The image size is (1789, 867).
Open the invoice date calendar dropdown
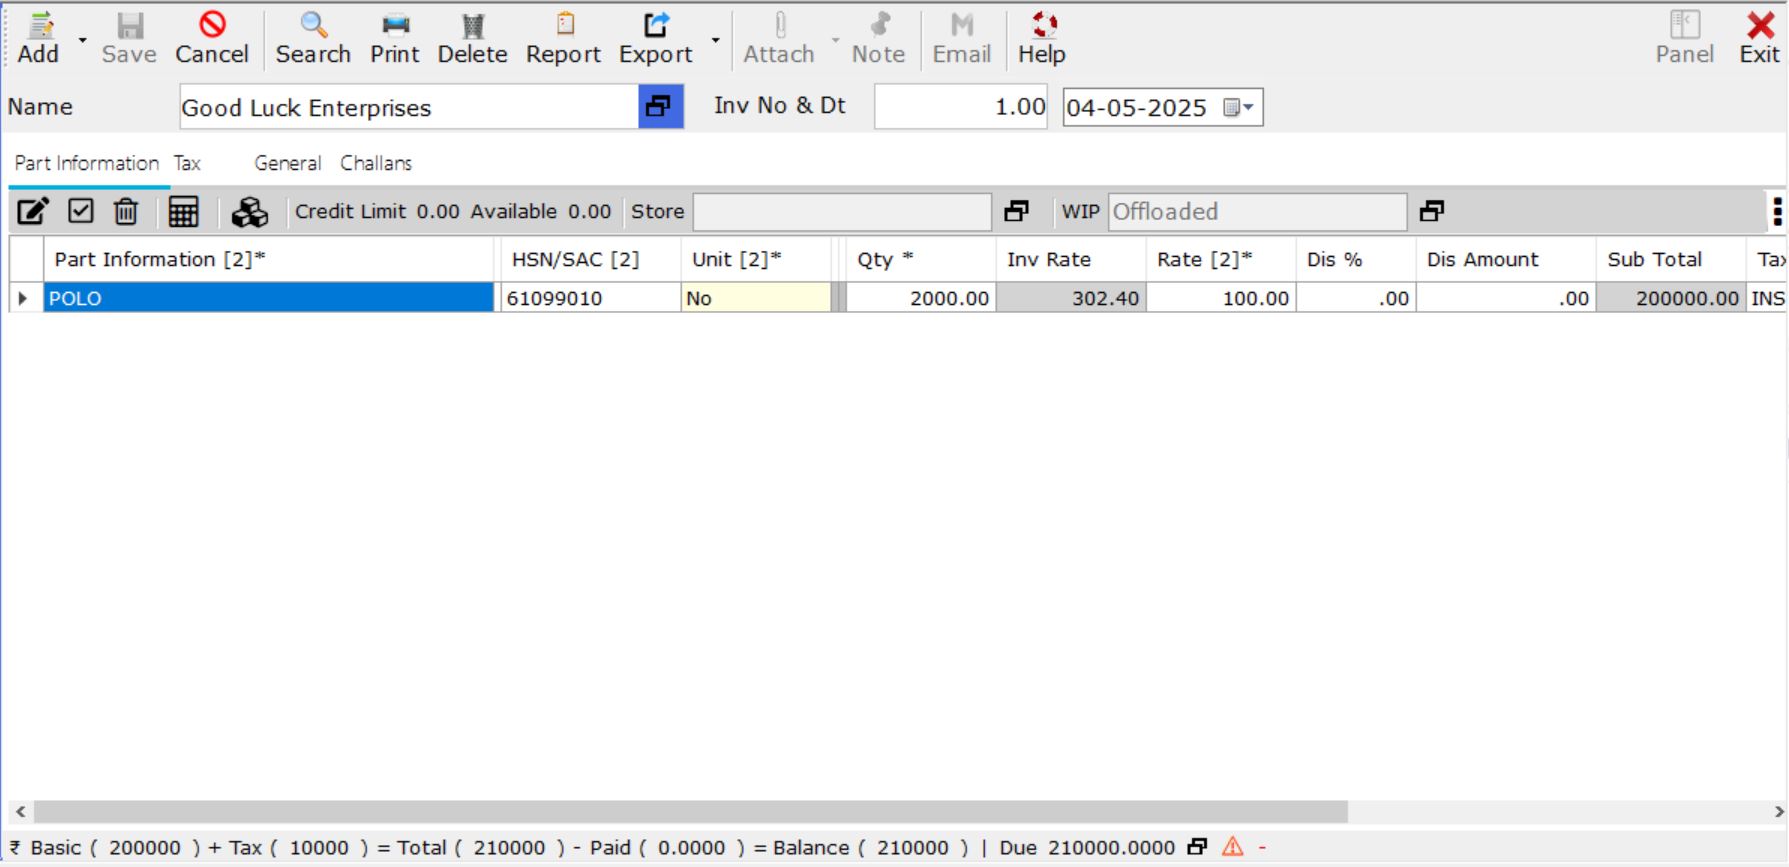click(x=1239, y=108)
